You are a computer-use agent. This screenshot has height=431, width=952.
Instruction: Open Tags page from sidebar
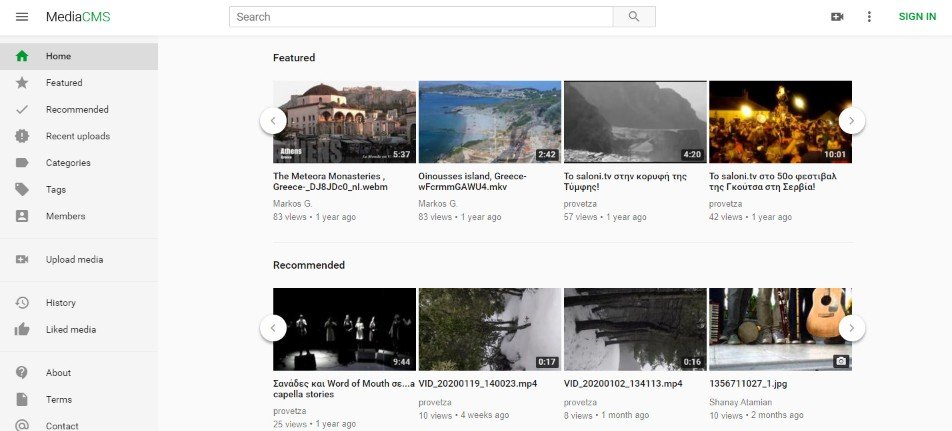pos(79,189)
